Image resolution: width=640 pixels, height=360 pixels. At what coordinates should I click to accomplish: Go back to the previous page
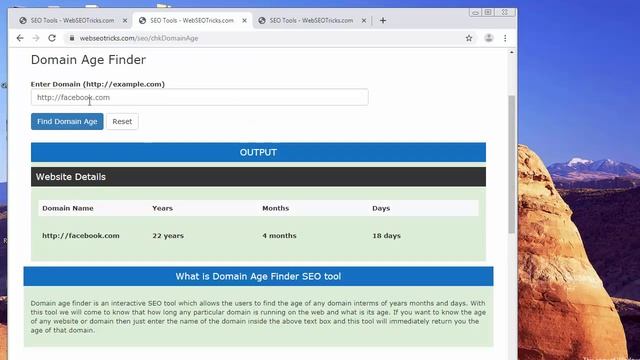[x=20, y=38]
